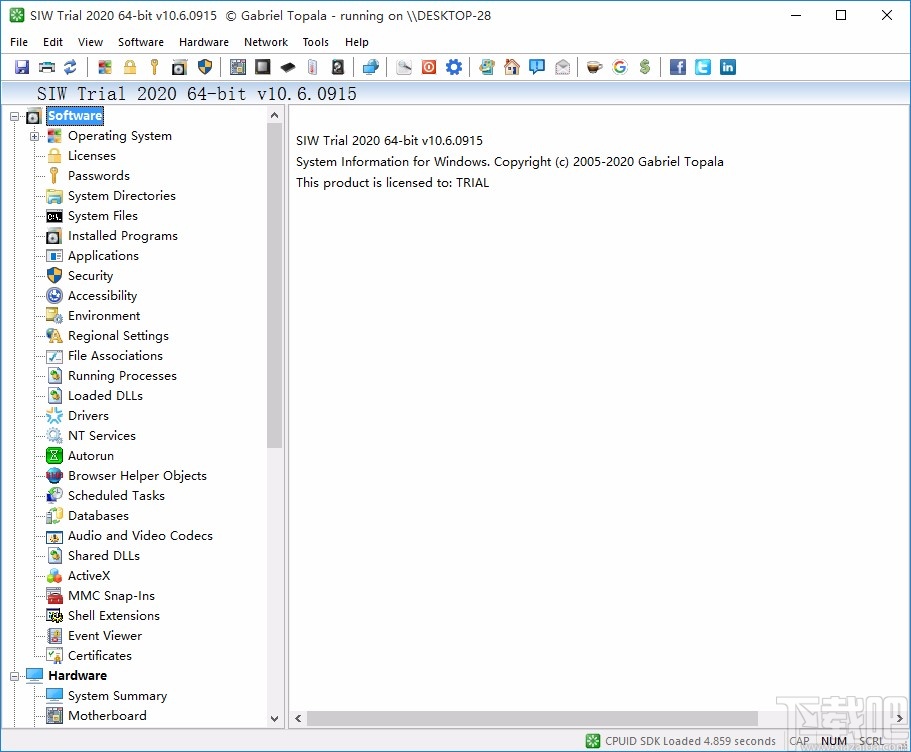Open the Hardware menu
911x752 pixels.
coord(203,42)
